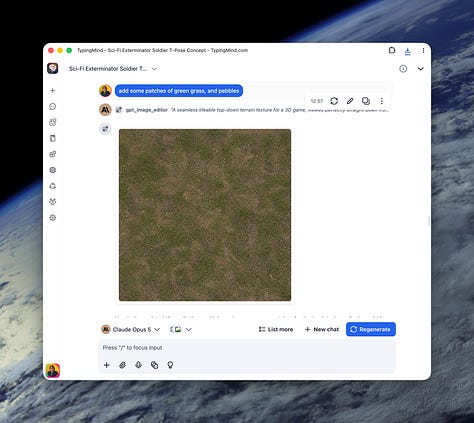Click the sidebar icon just below the chat bubble
474x423 pixels.
53,122
